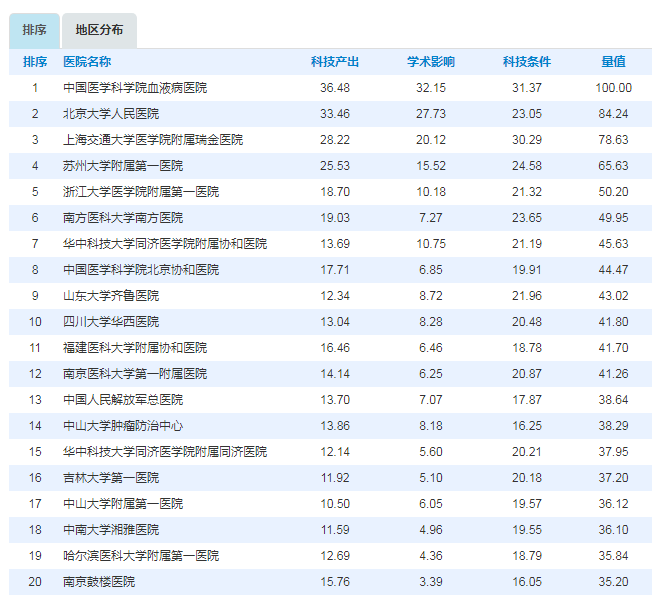Click rank number 13 cell

[x=35, y=400]
